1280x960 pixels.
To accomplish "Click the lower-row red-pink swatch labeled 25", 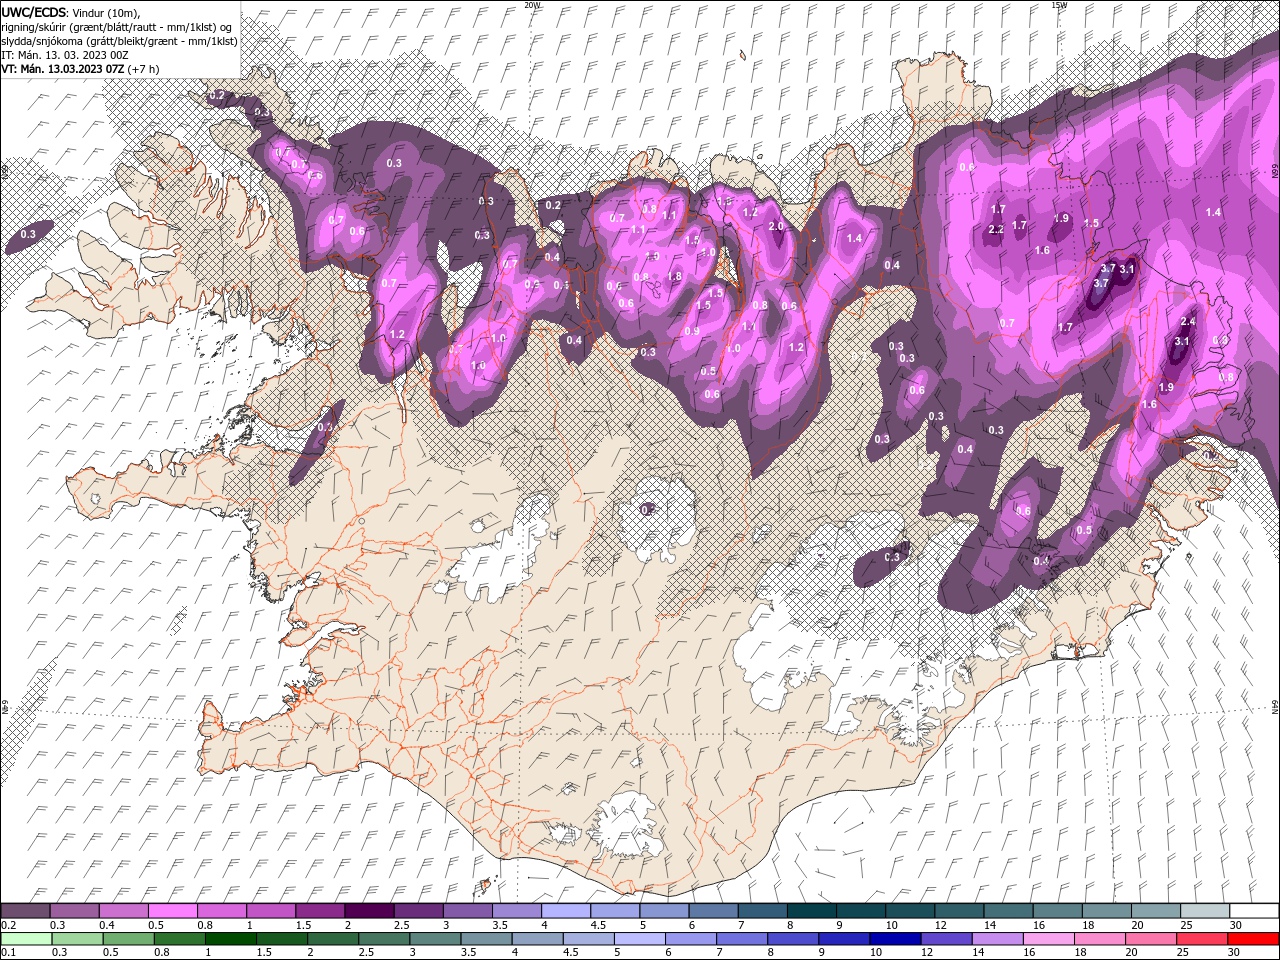I will 1200,938.
